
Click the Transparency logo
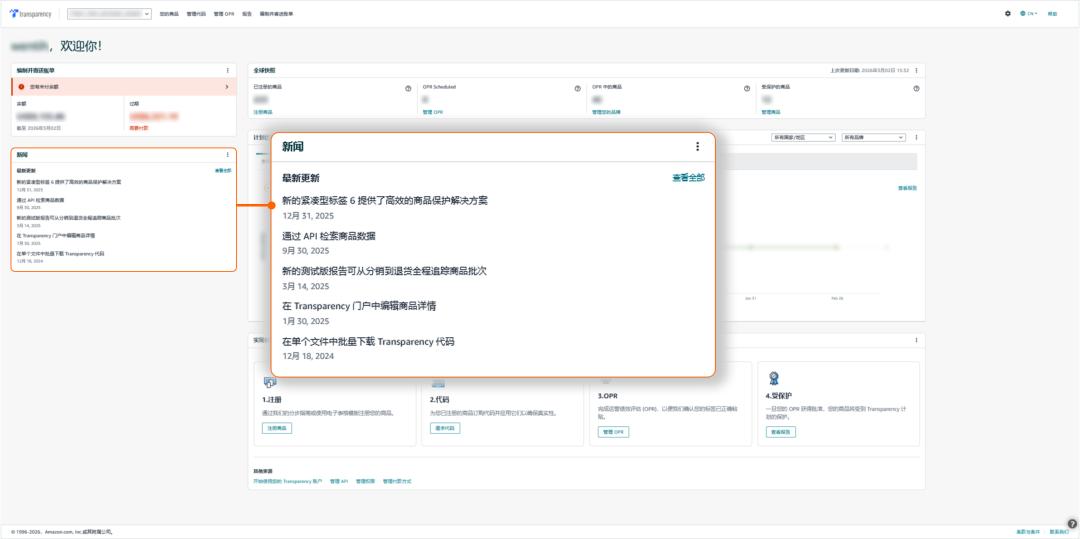point(30,14)
